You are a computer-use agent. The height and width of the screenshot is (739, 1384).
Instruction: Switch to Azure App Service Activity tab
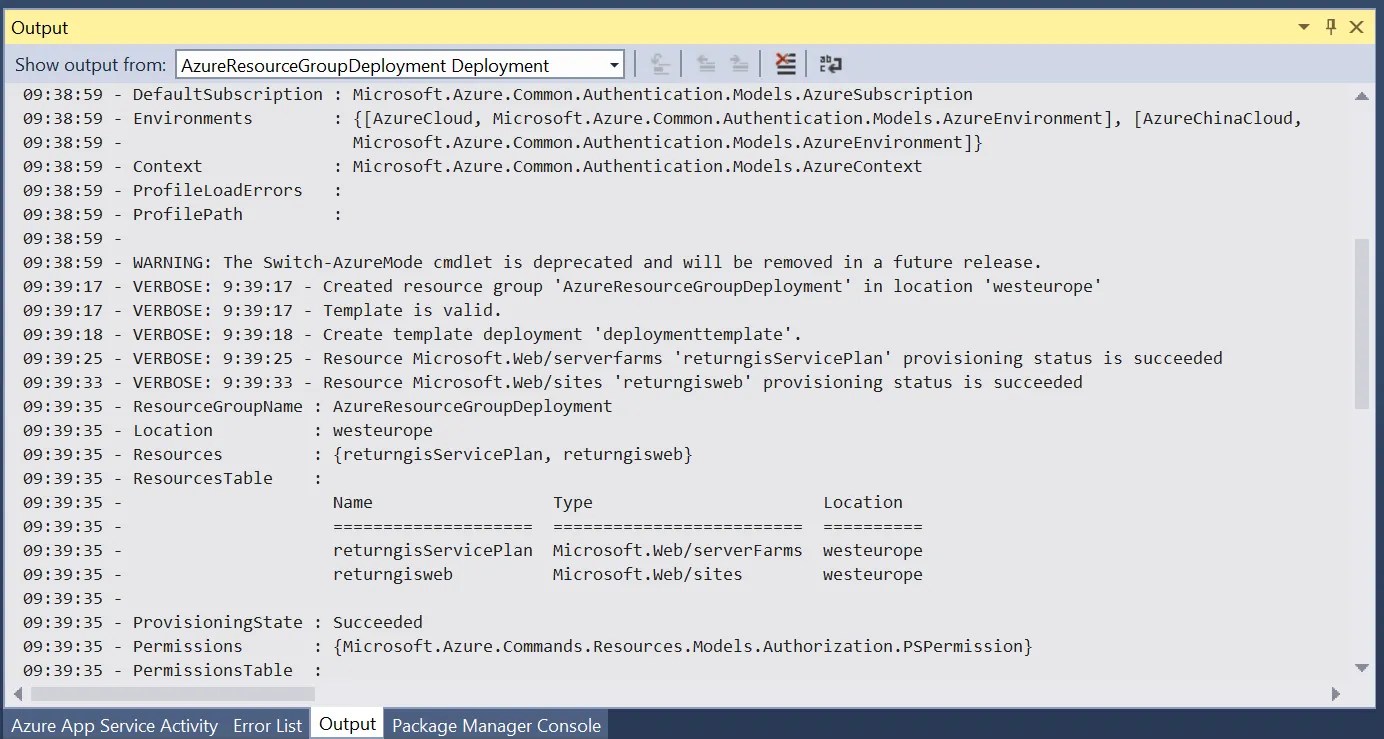[x=114, y=725]
